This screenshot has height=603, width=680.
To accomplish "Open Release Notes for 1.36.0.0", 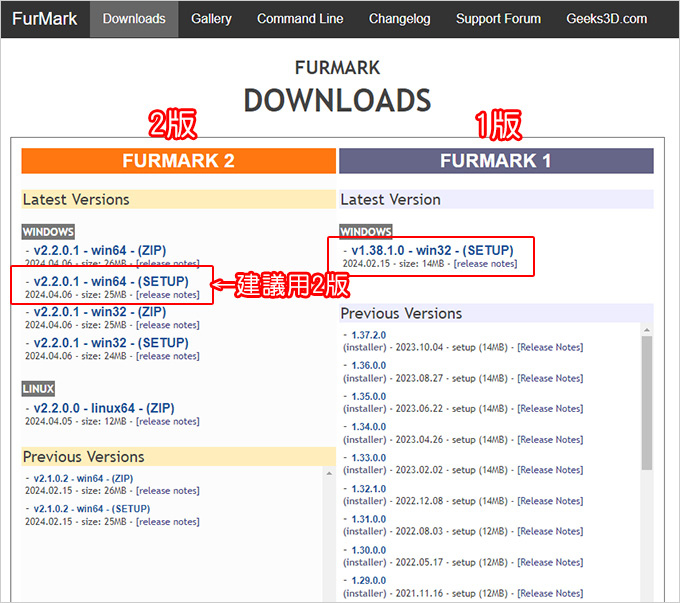I will 550,379.
